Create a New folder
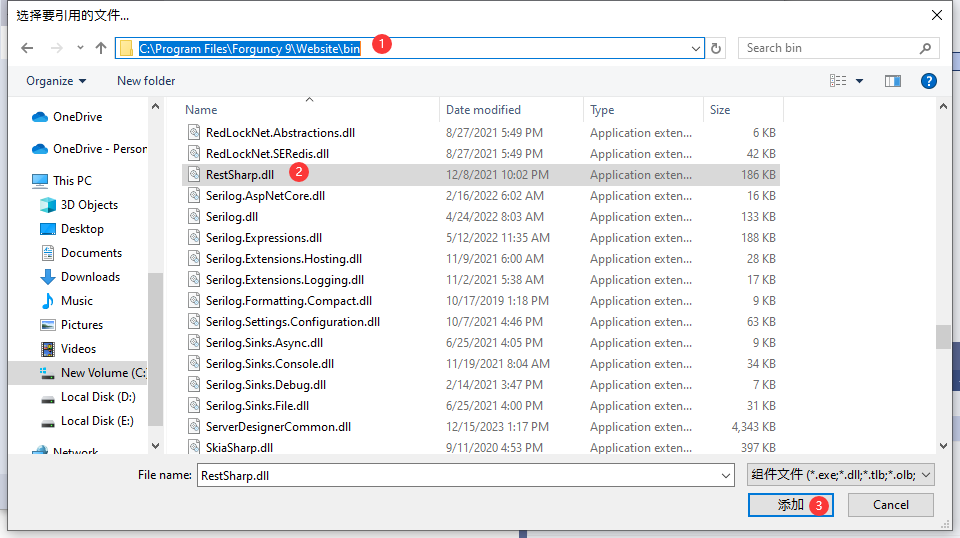The image size is (960, 538). point(146,81)
